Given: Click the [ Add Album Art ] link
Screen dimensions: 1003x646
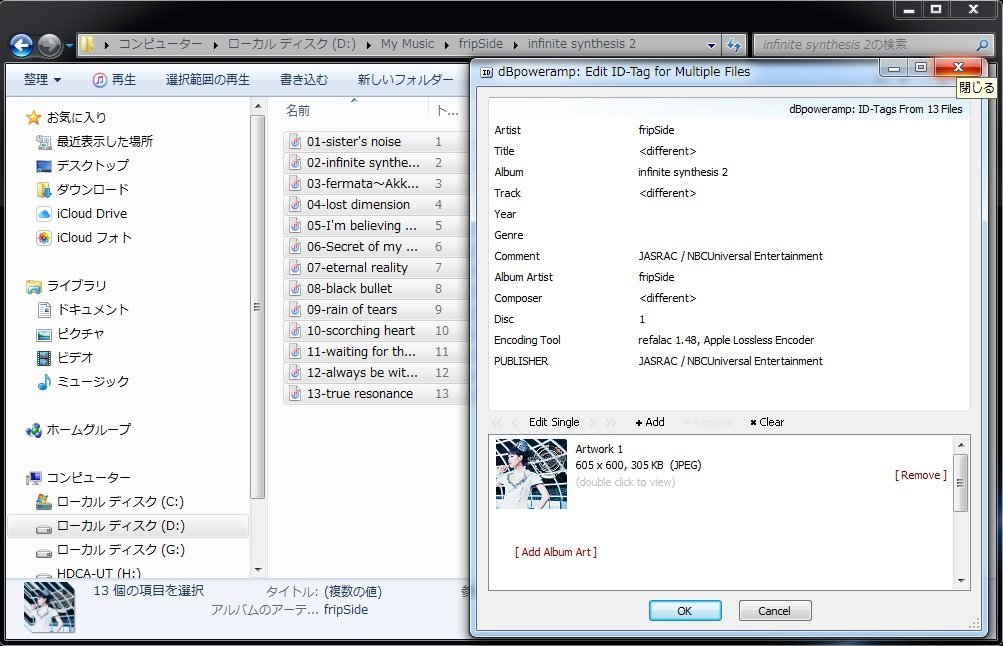Looking at the screenshot, I should pyautogui.click(x=555, y=552).
